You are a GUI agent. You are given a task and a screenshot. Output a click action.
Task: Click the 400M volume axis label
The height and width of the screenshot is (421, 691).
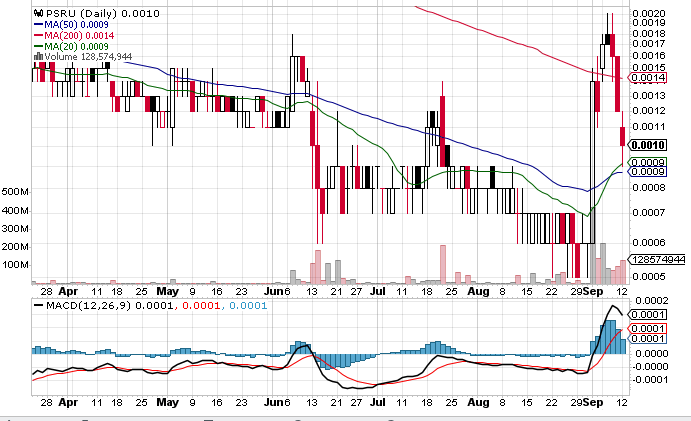point(15,210)
